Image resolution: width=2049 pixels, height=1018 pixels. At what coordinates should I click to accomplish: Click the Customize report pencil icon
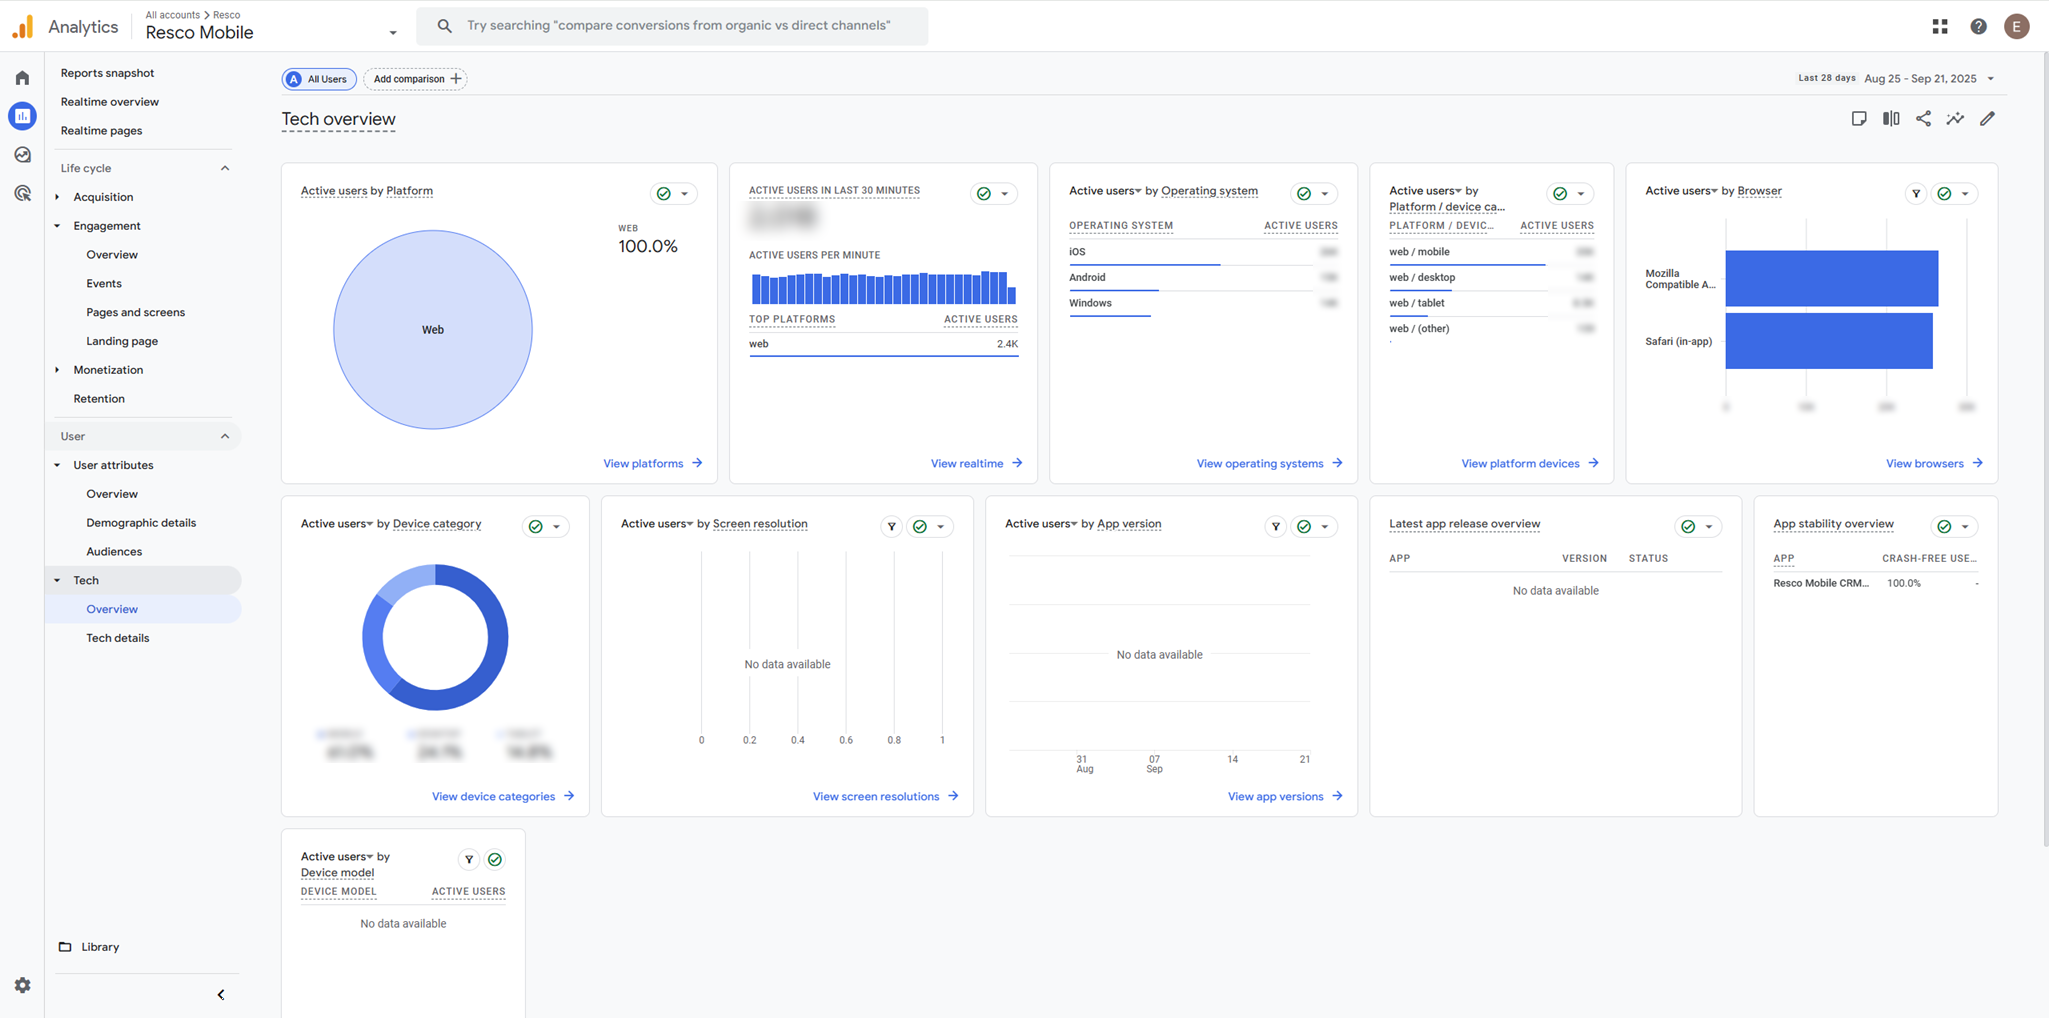[1987, 119]
